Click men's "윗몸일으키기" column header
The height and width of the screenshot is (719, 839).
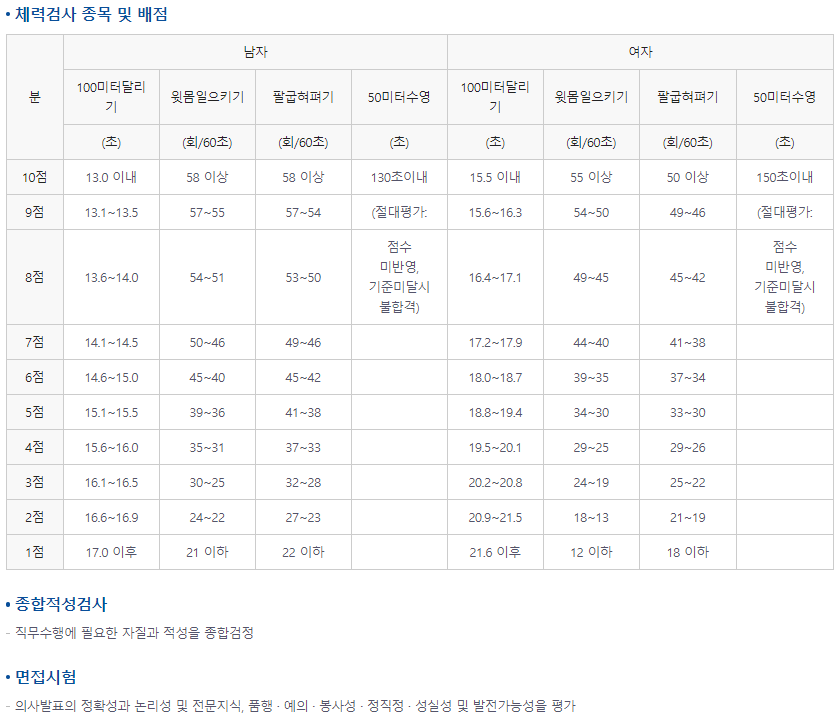pyautogui.click(x=207, y=97)
